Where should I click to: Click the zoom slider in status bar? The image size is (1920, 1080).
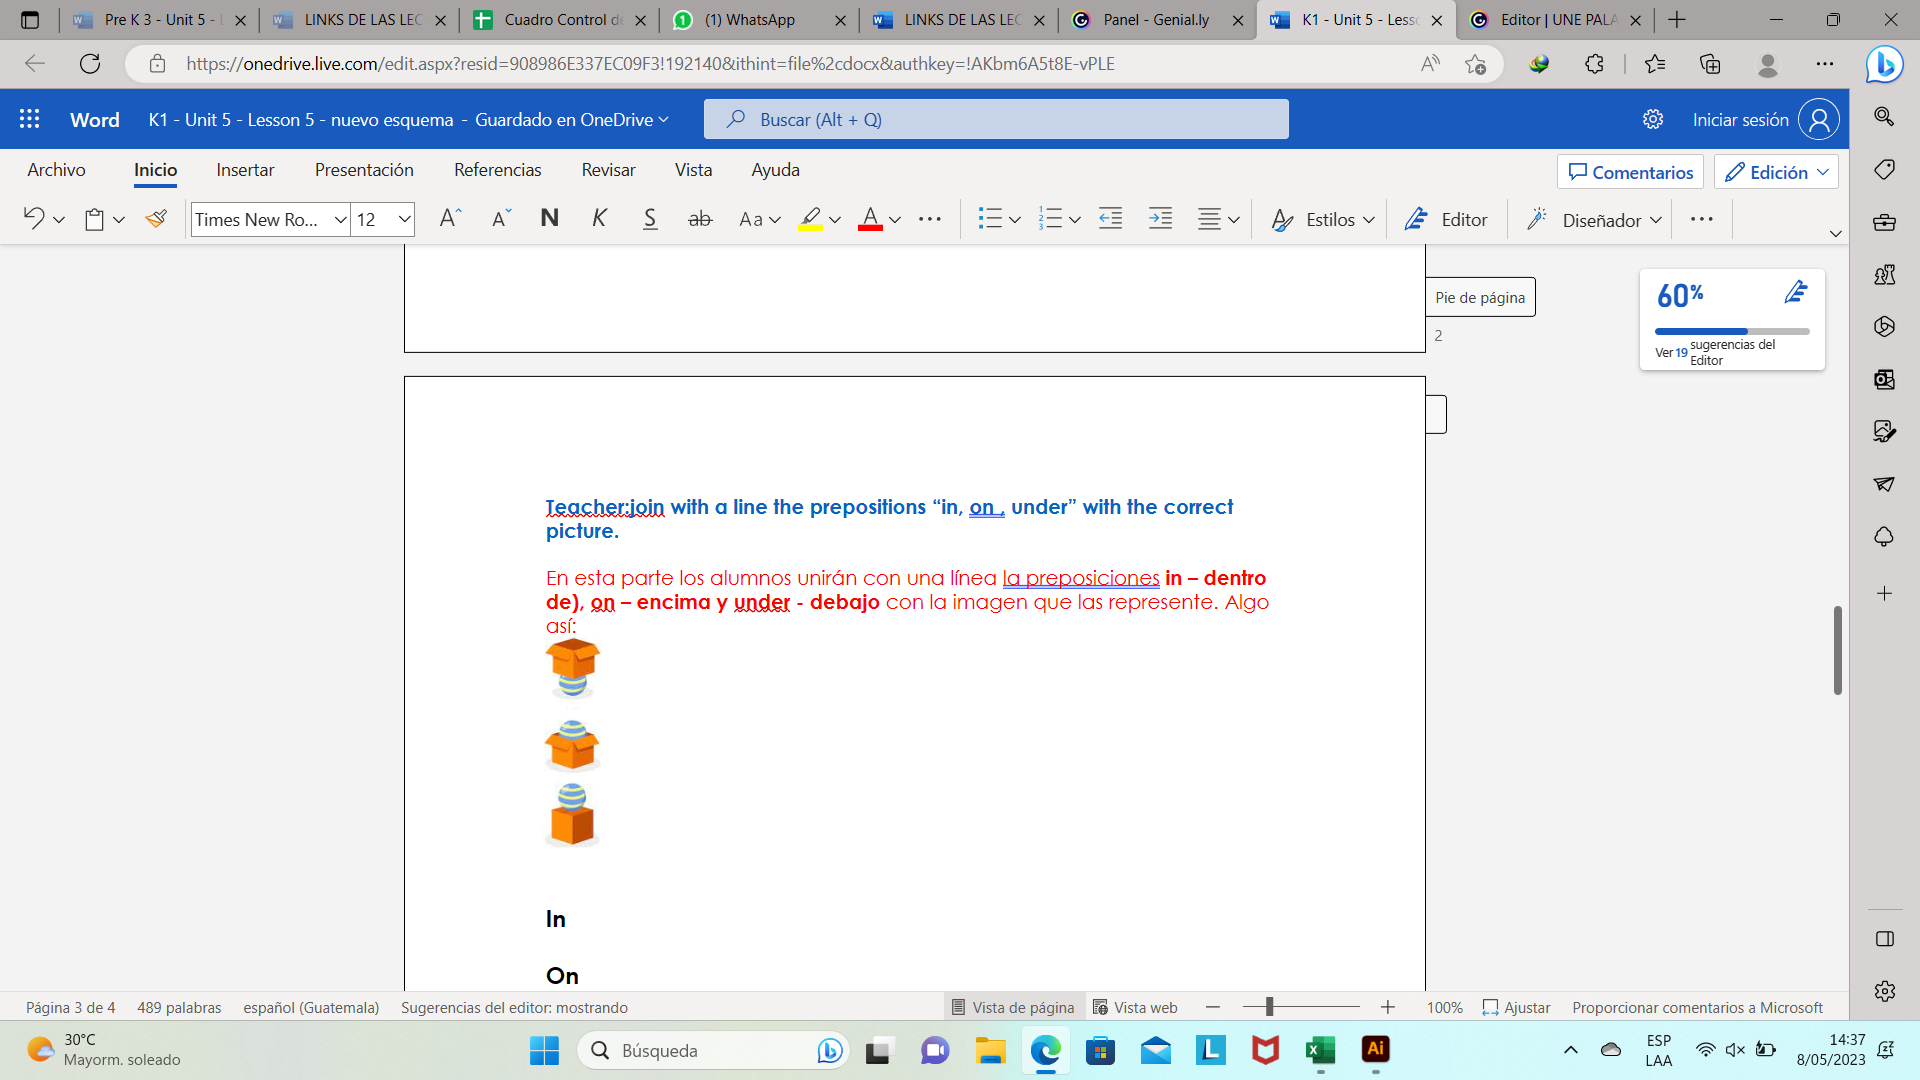1269,1007
